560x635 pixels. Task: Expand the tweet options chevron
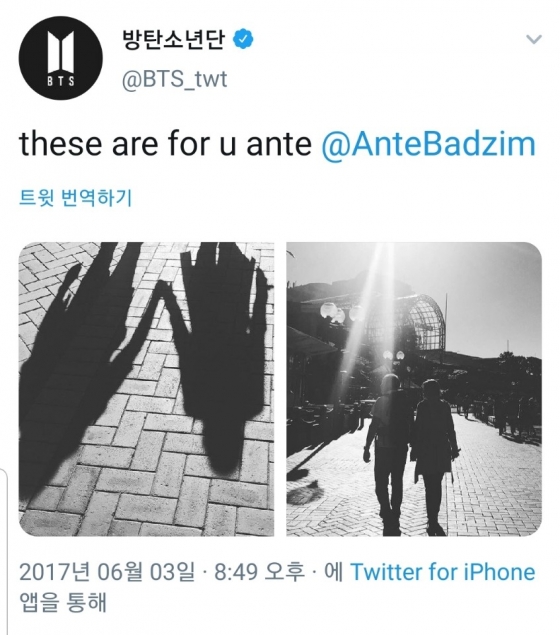pos(534,39)
